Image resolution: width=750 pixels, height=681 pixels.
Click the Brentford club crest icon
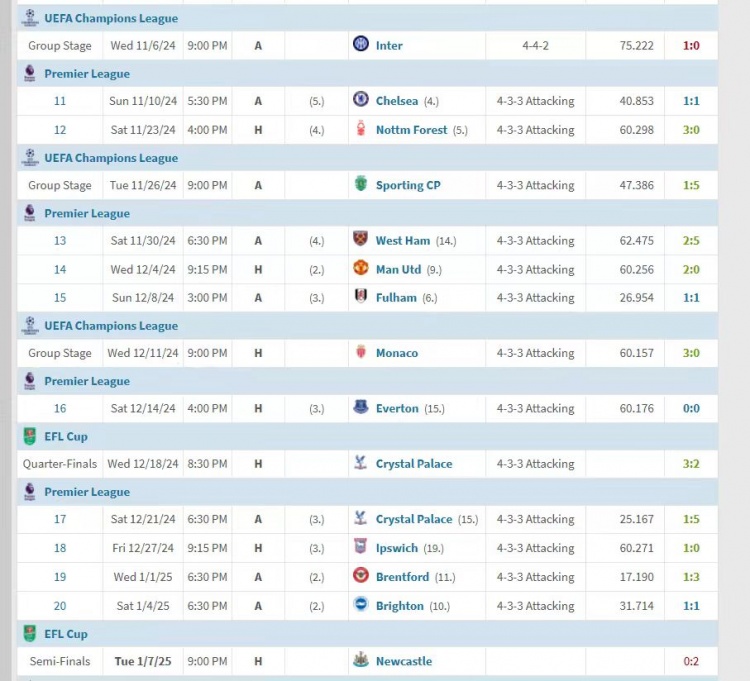[361, 575]
